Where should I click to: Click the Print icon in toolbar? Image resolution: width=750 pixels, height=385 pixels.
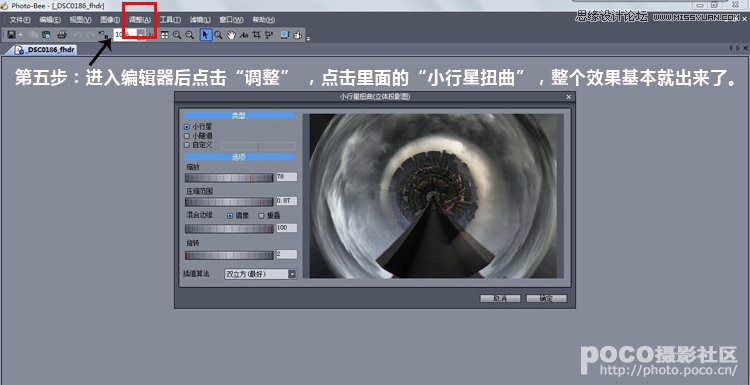click(x=62, y=34)
